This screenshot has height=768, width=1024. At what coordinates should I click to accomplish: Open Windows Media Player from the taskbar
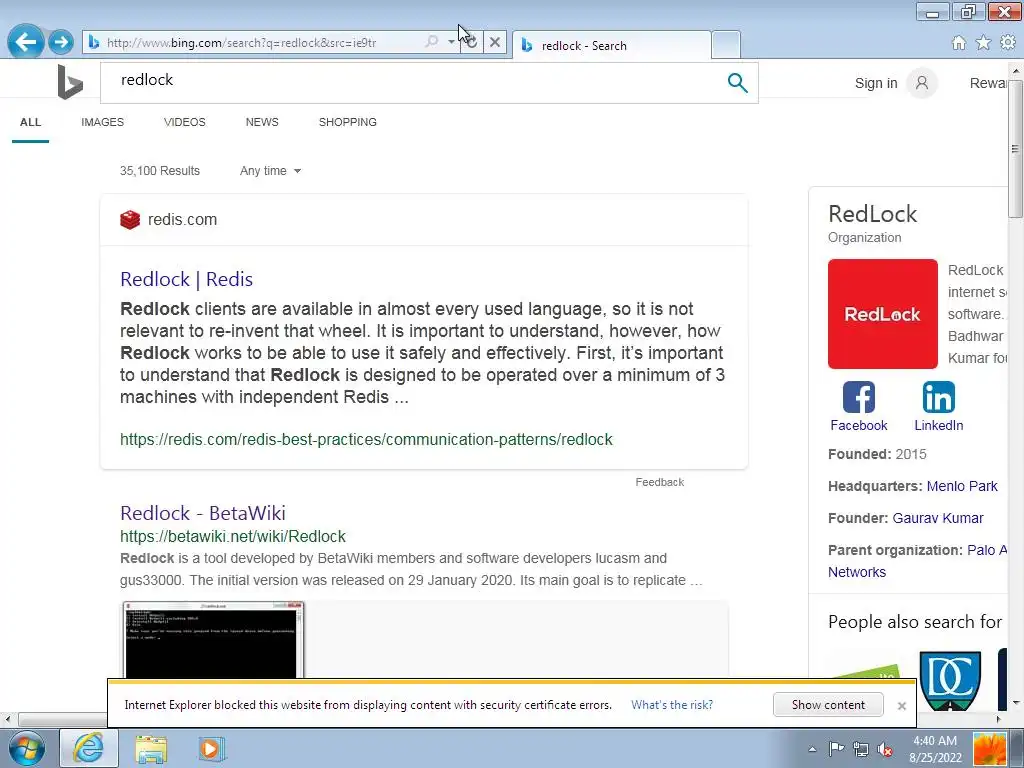tap(211, 748)
